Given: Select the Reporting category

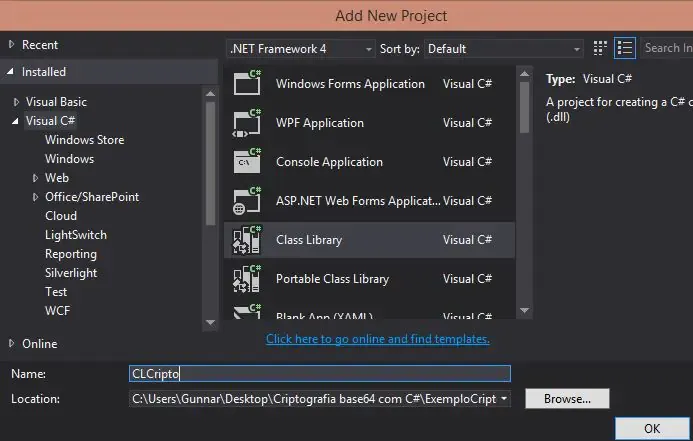Looking at the screenshot, I should [x=71, y=254].
